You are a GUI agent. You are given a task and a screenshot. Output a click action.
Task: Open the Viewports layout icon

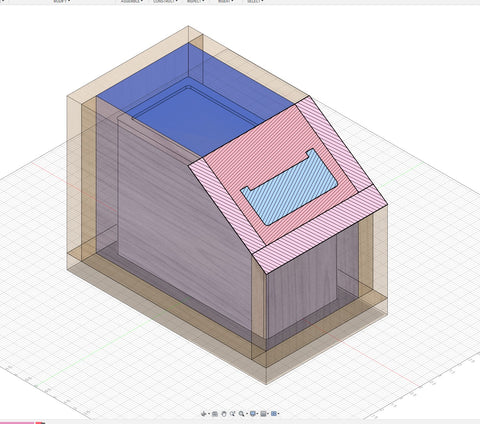coord(274,413)
